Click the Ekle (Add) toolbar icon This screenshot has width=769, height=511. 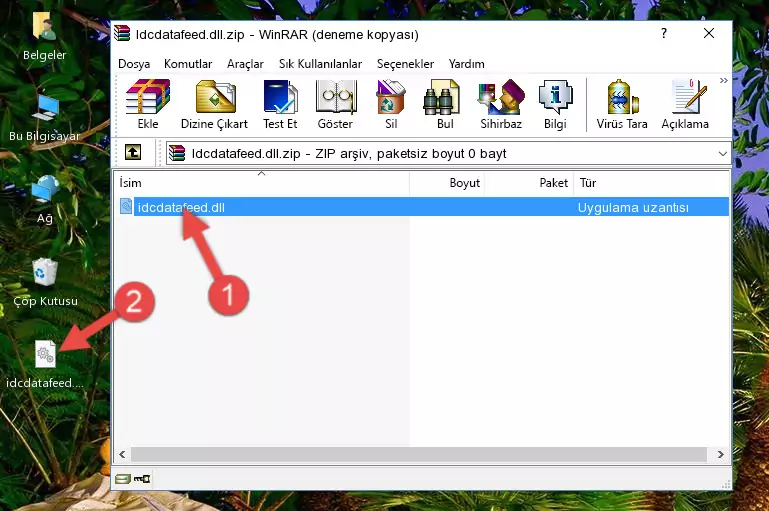tap(148, 104)
